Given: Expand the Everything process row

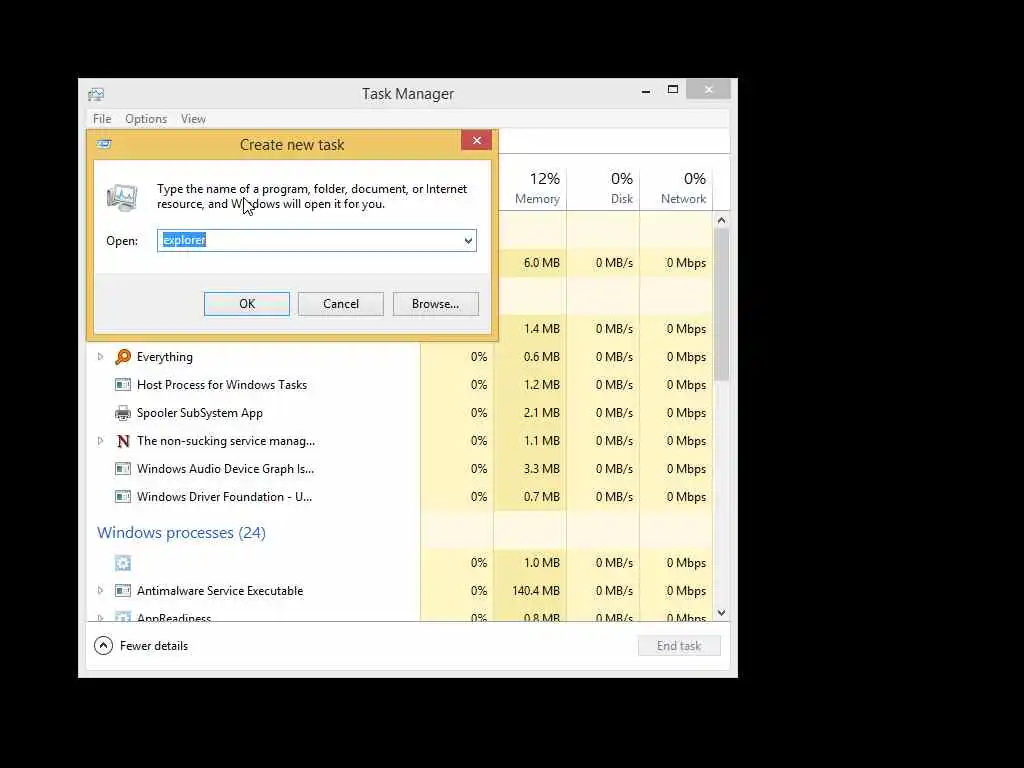Looking at the screenshot, I should [x=101, y=357].
